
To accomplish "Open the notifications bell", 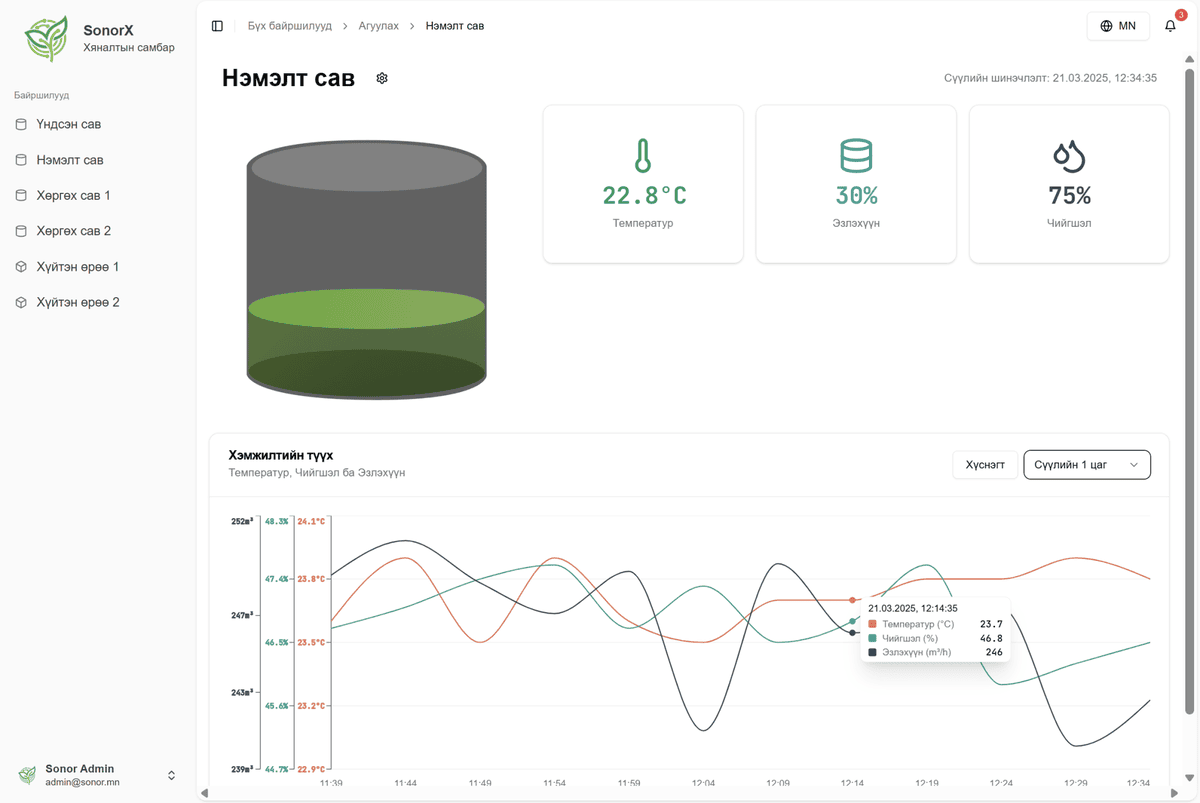I will [x=1170, y=26].
